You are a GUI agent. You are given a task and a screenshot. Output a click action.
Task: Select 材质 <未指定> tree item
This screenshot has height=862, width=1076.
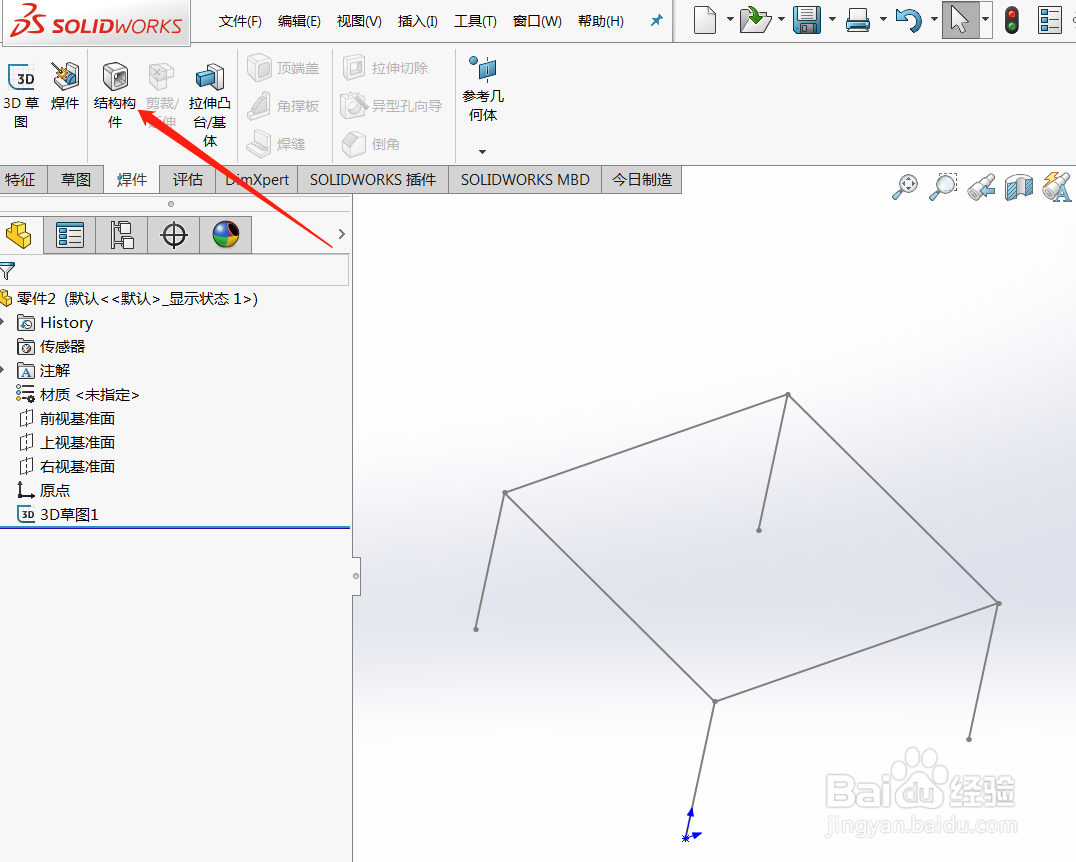pyautogui.click(x=78, y=395)
